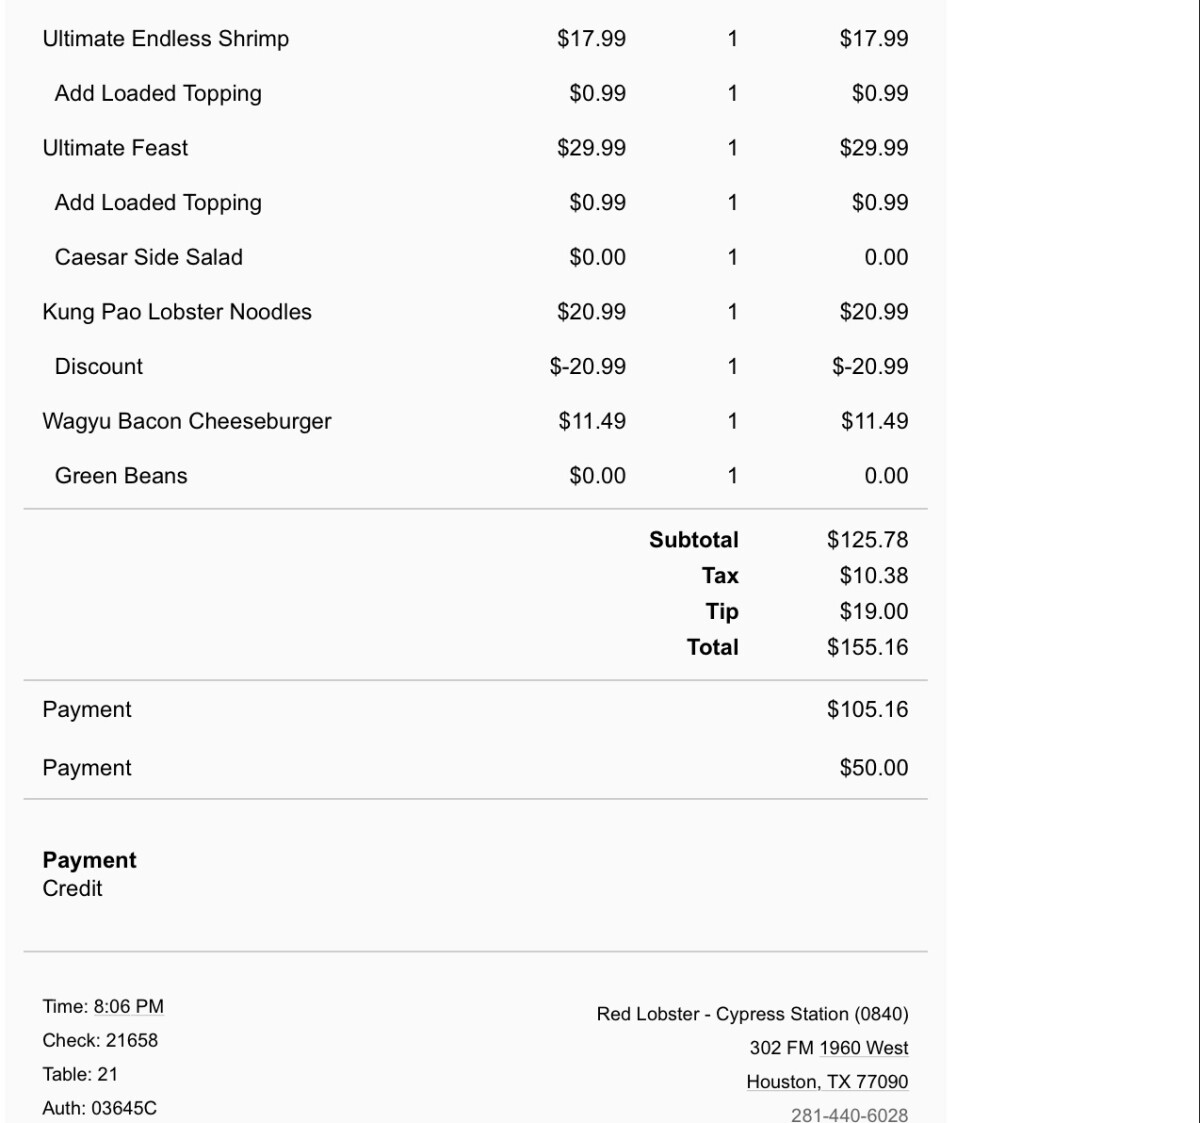
Task: Call the 281-440-6028 phone number
Action: click(849, 1114)
